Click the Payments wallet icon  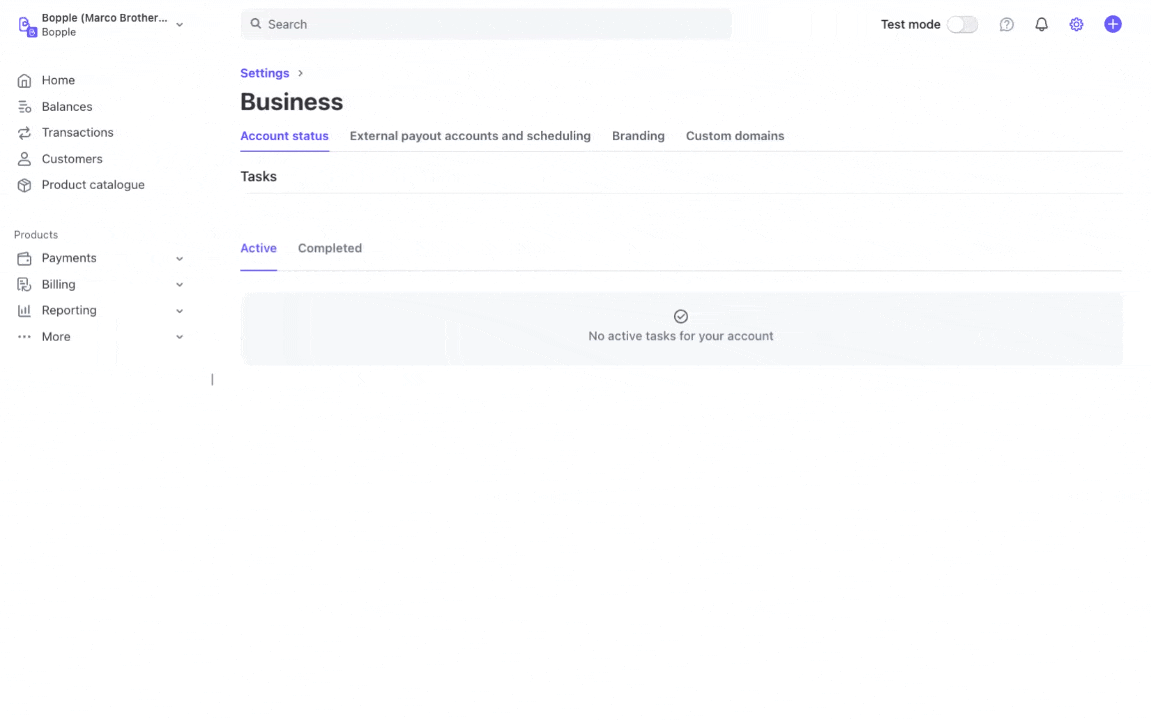(24, 258)
